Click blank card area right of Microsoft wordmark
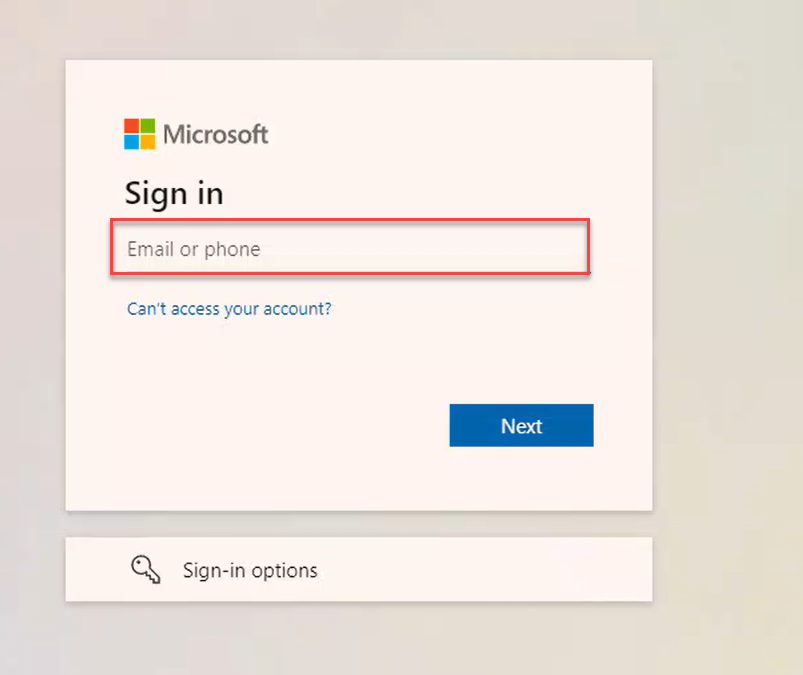The image size is (803, 675). [x=450, y=134]
